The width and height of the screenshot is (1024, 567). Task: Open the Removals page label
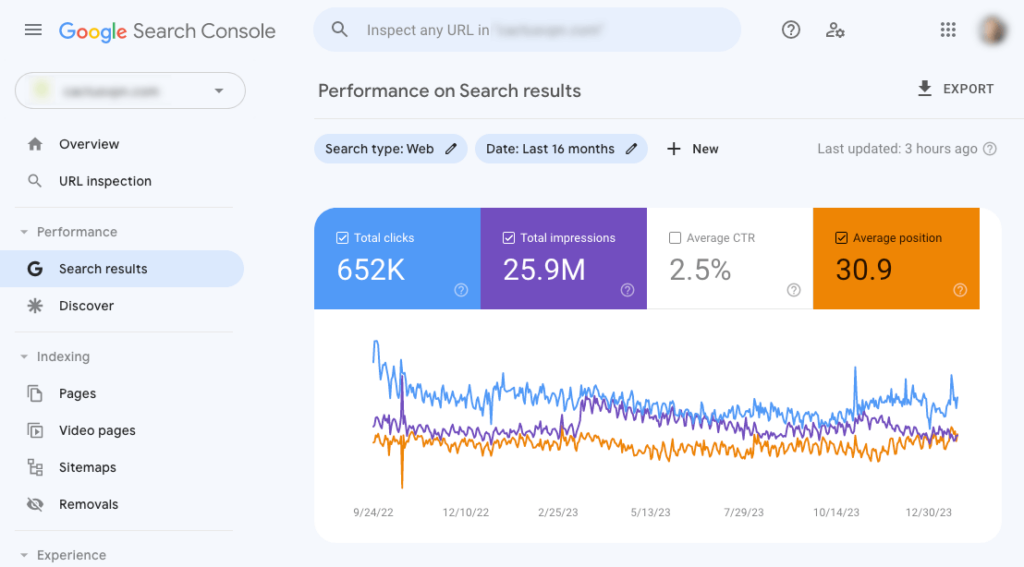[x=88, y=504]
